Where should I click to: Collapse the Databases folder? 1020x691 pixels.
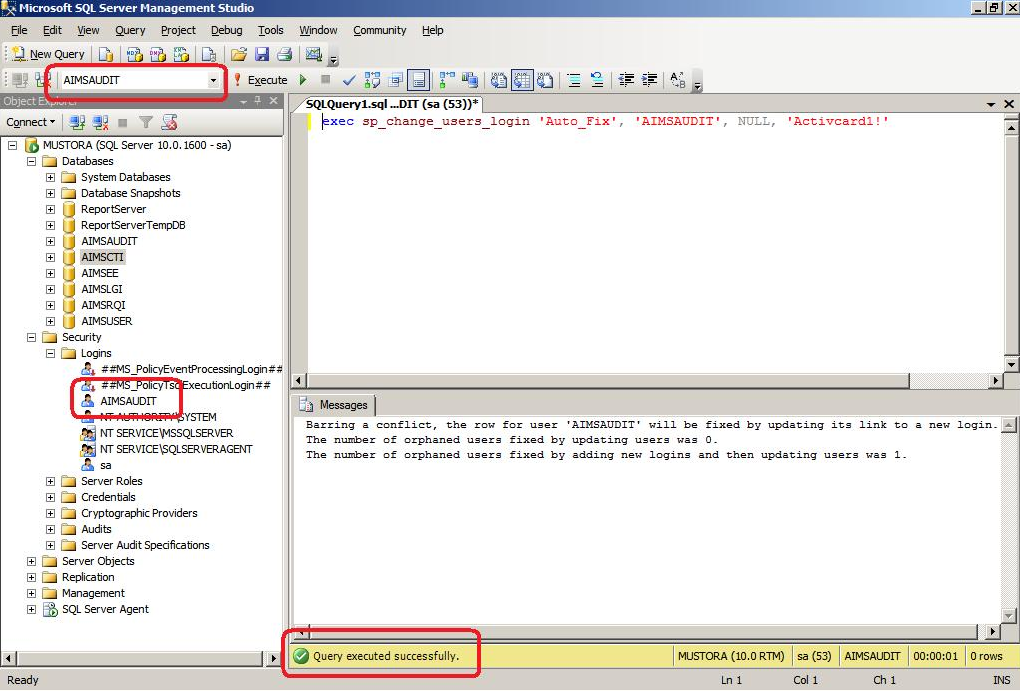(31, 161)
